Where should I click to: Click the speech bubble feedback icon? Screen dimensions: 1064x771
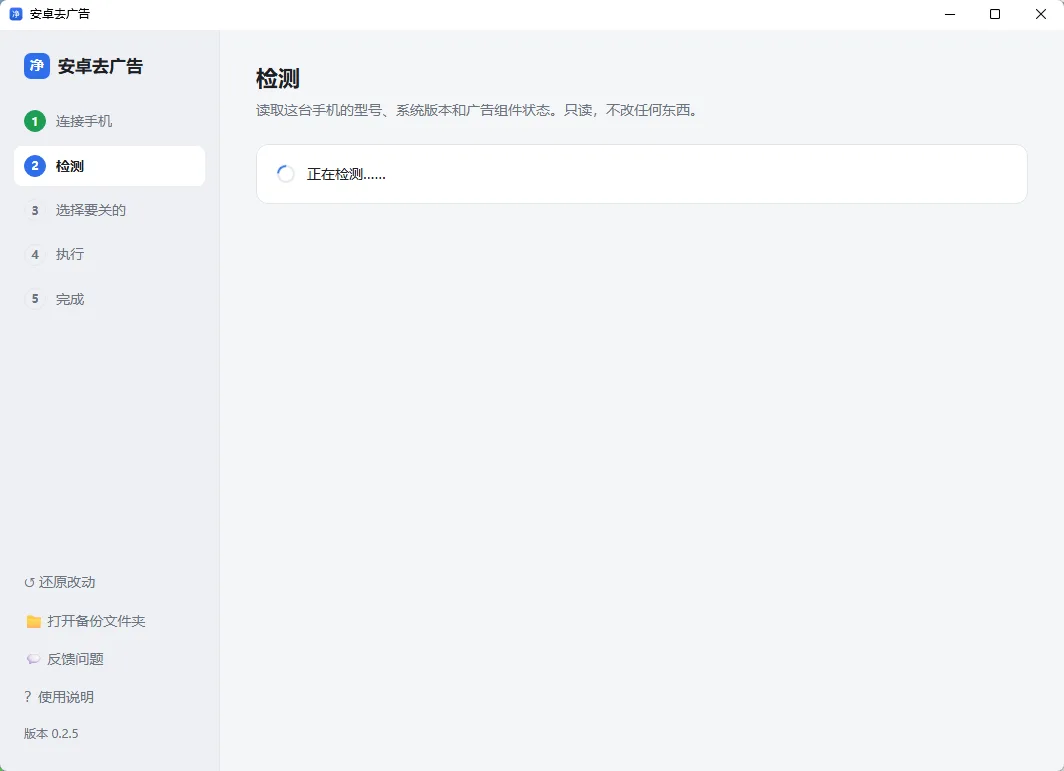[33, 659]
